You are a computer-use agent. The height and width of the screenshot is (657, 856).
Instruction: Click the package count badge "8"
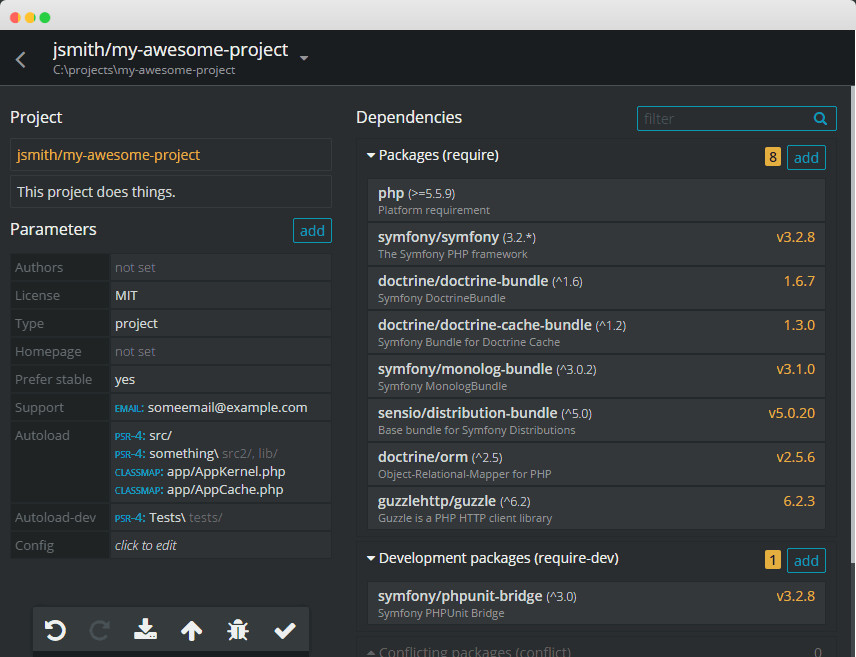(772, 157)
